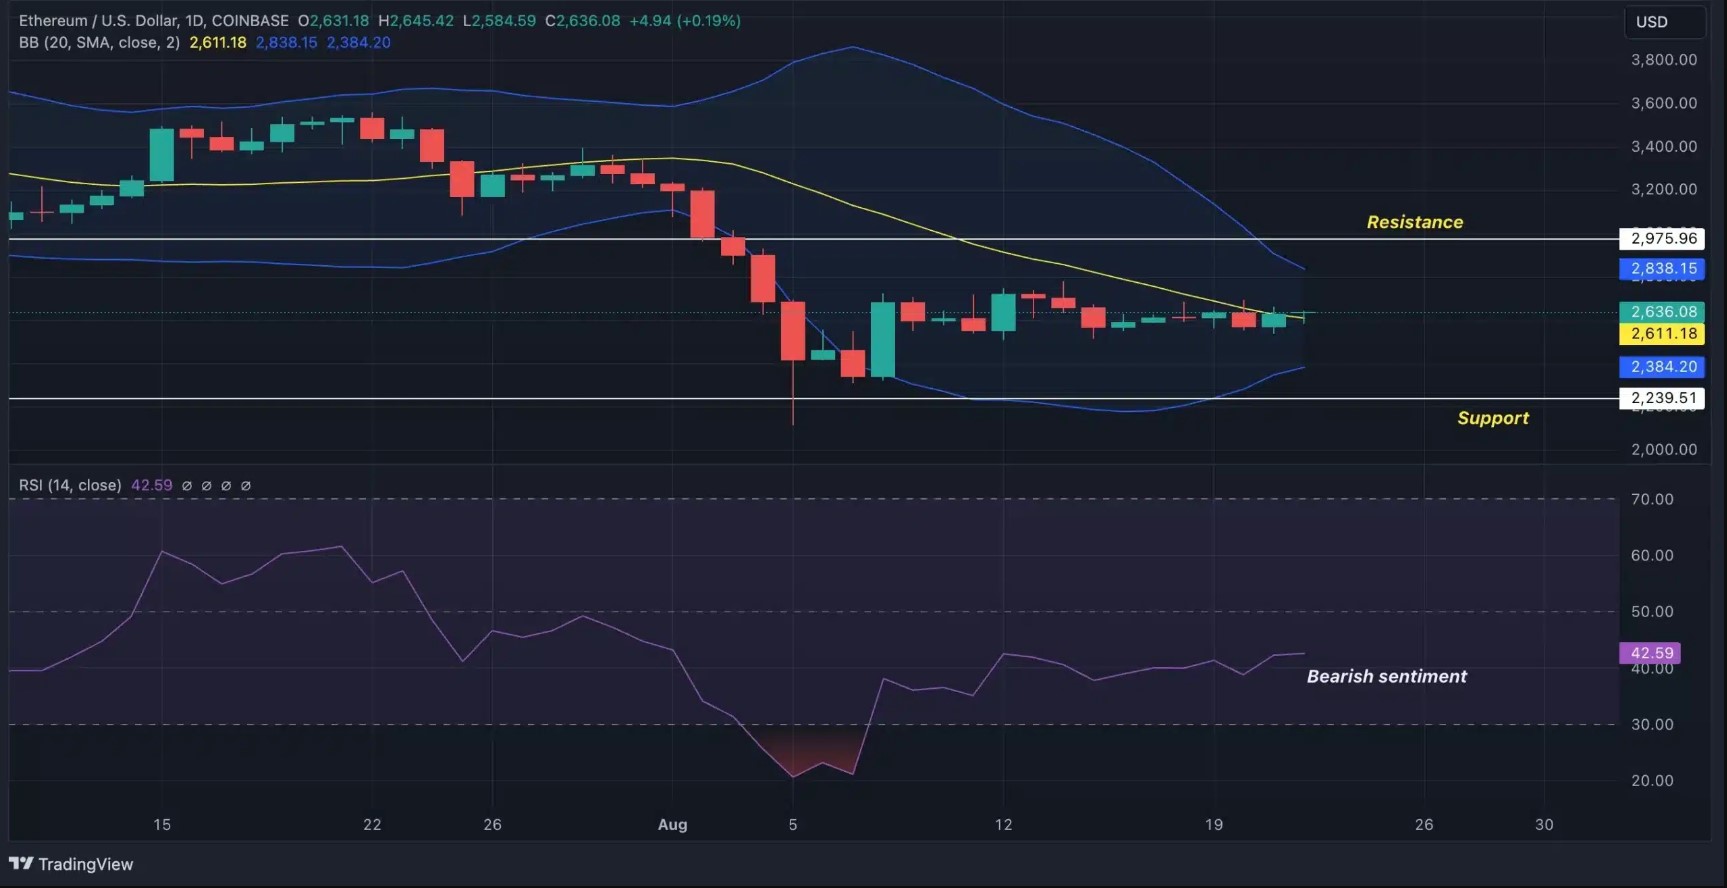1727x888 pixels.
Task: Click the blue 2,384.20 lower band tag
Action: click(x=1662, y=367)
